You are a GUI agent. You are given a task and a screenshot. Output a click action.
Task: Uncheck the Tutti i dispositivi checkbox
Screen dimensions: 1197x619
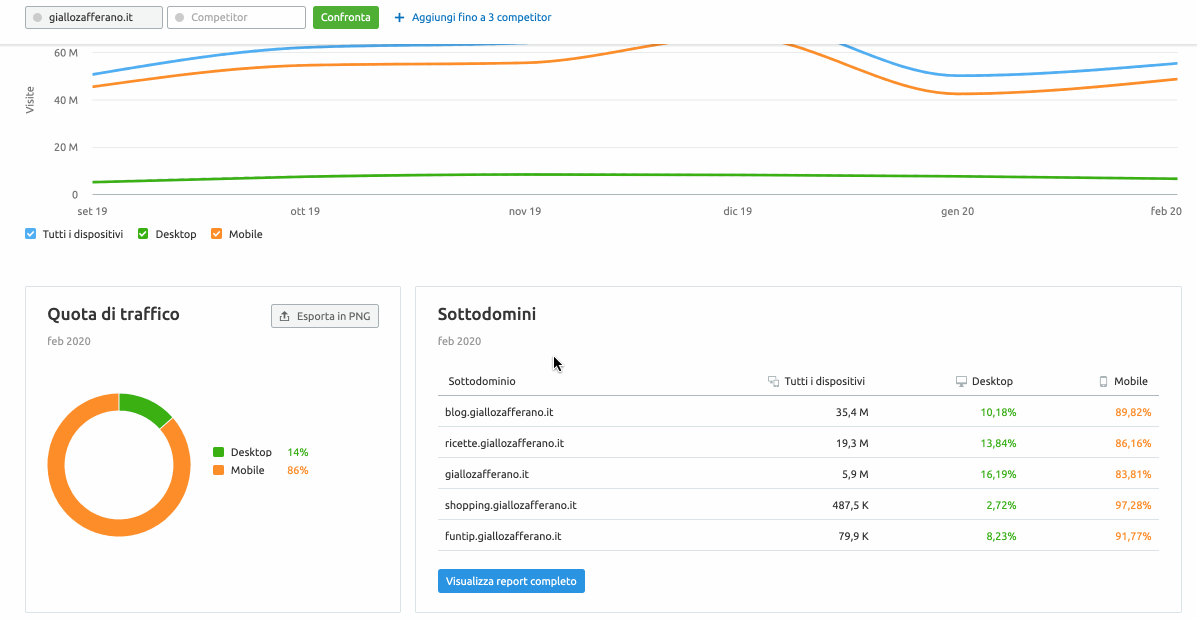31,234
